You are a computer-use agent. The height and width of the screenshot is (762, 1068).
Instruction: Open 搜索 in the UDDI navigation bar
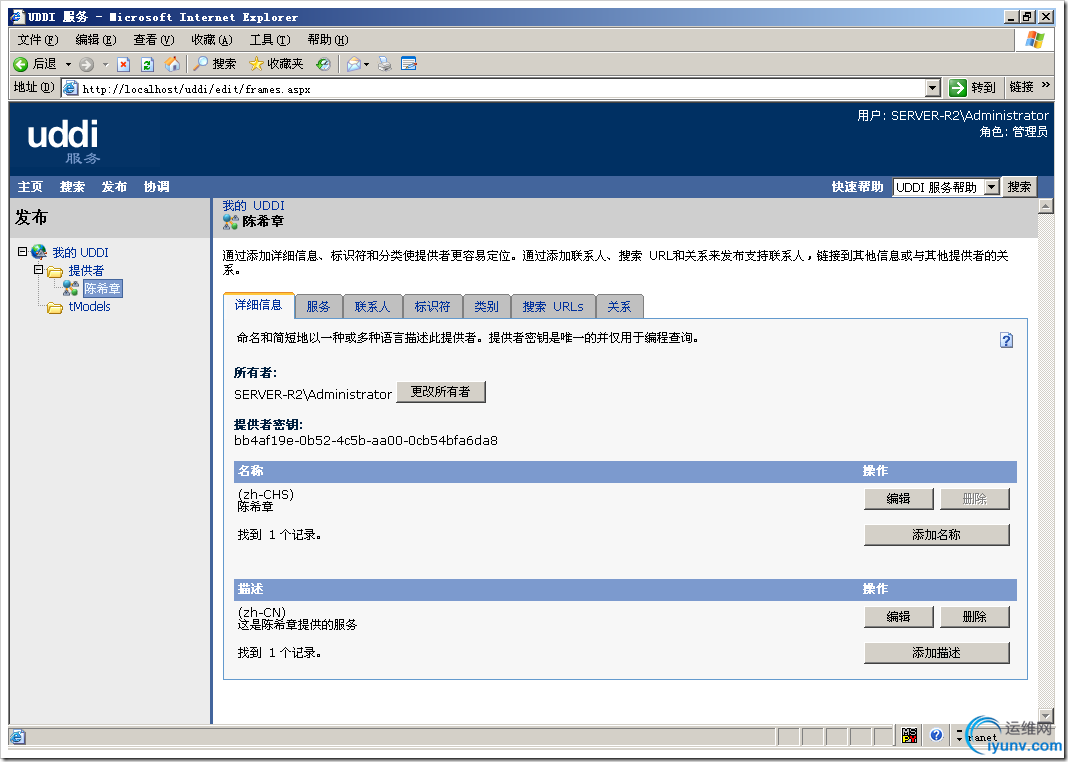click(x=72, y=187)
